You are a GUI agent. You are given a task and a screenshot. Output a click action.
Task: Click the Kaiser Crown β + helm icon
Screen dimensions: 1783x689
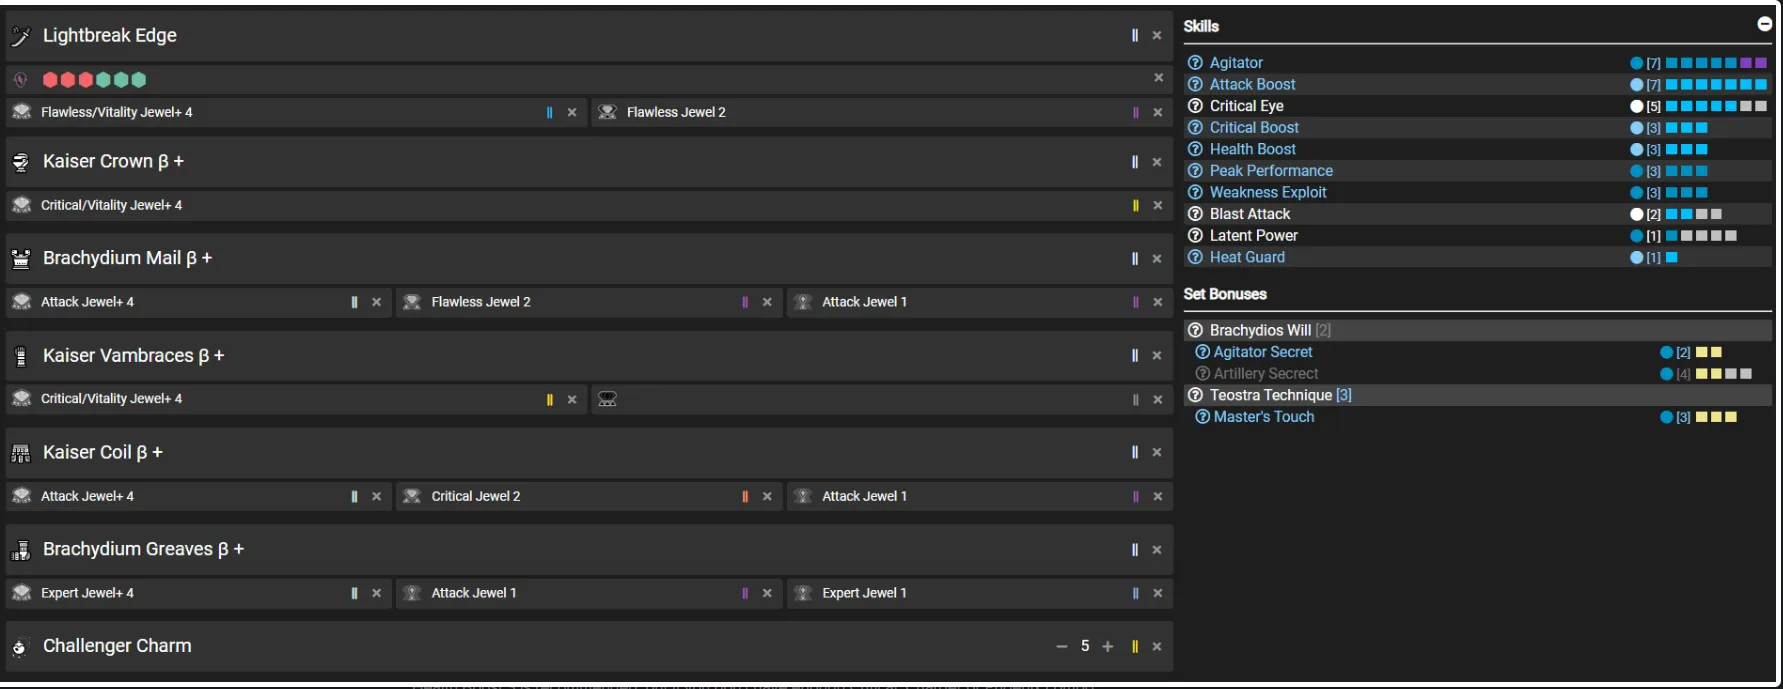21,162
